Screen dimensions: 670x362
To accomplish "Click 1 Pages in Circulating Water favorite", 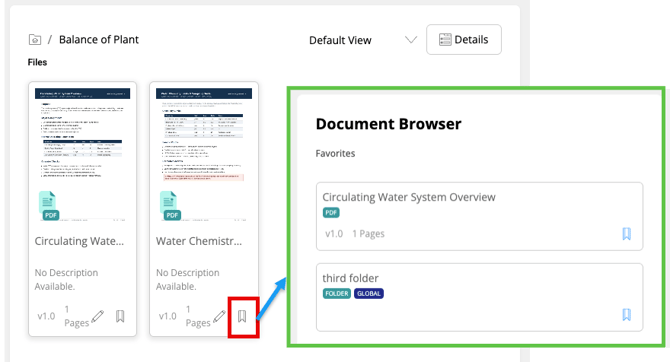I will click(x=368, y=234).
